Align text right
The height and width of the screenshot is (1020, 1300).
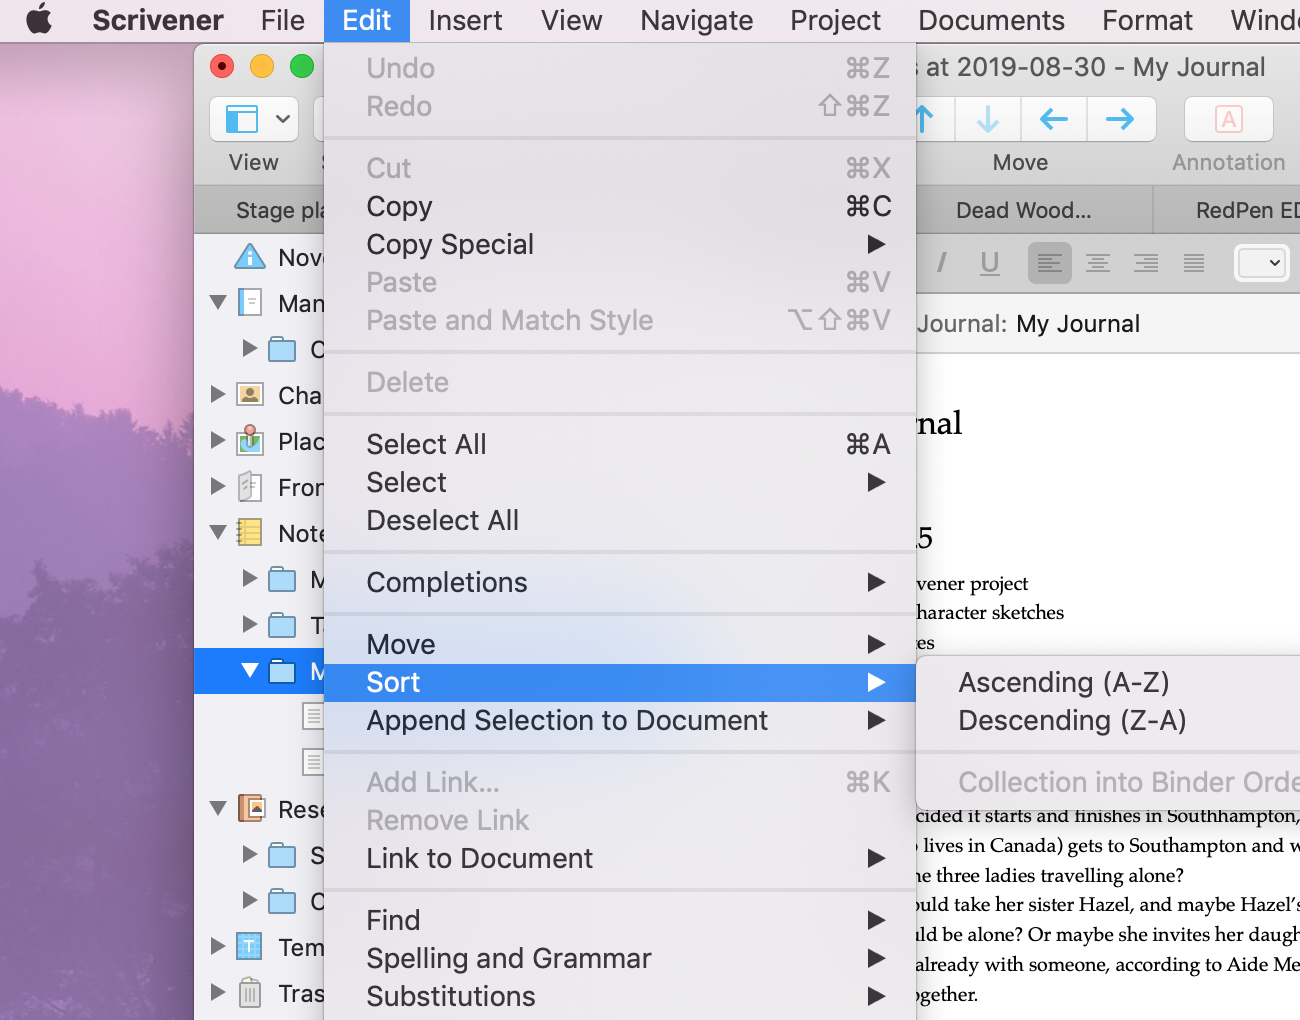click(1146, 263)
